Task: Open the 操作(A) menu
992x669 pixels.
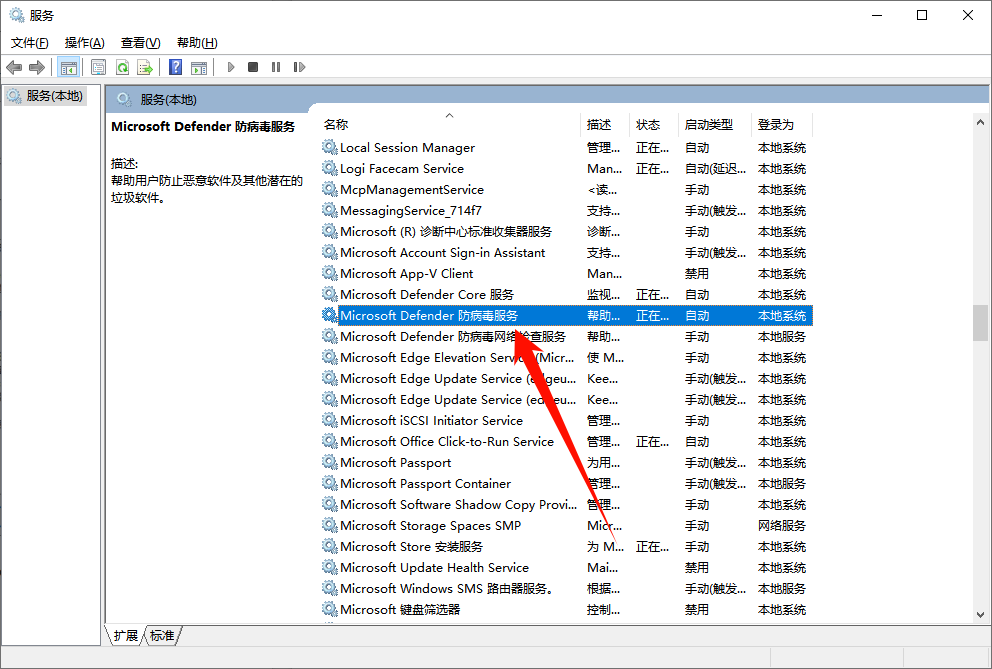Action: point(84,42)
